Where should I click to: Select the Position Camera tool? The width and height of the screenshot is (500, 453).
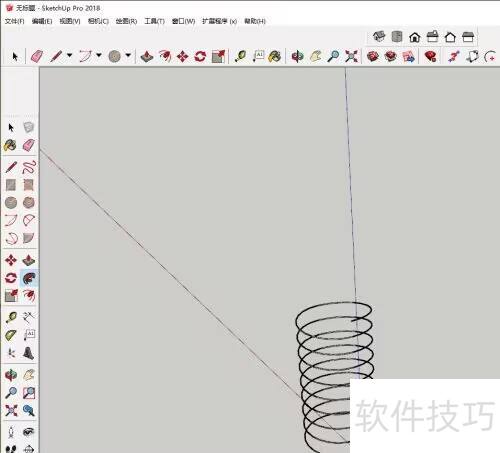[x=11, y=432]
